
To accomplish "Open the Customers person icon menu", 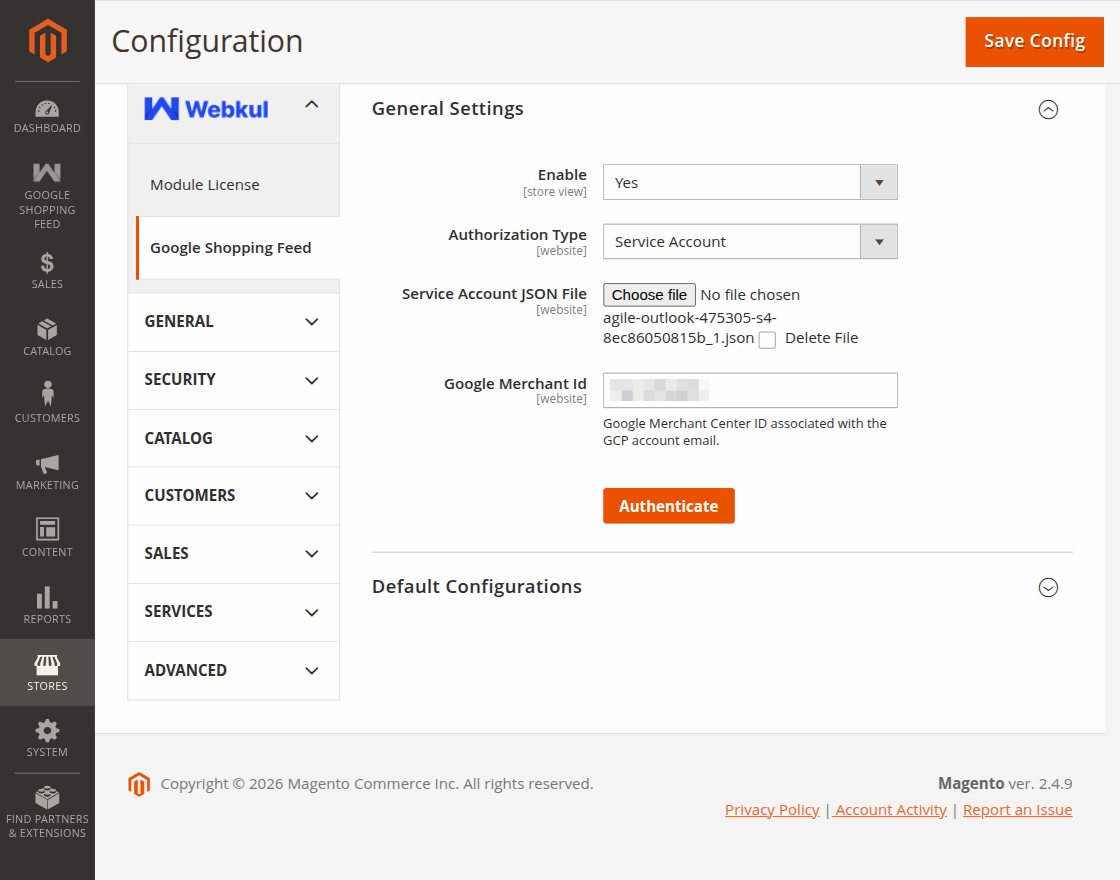I will tap(47, 404).
